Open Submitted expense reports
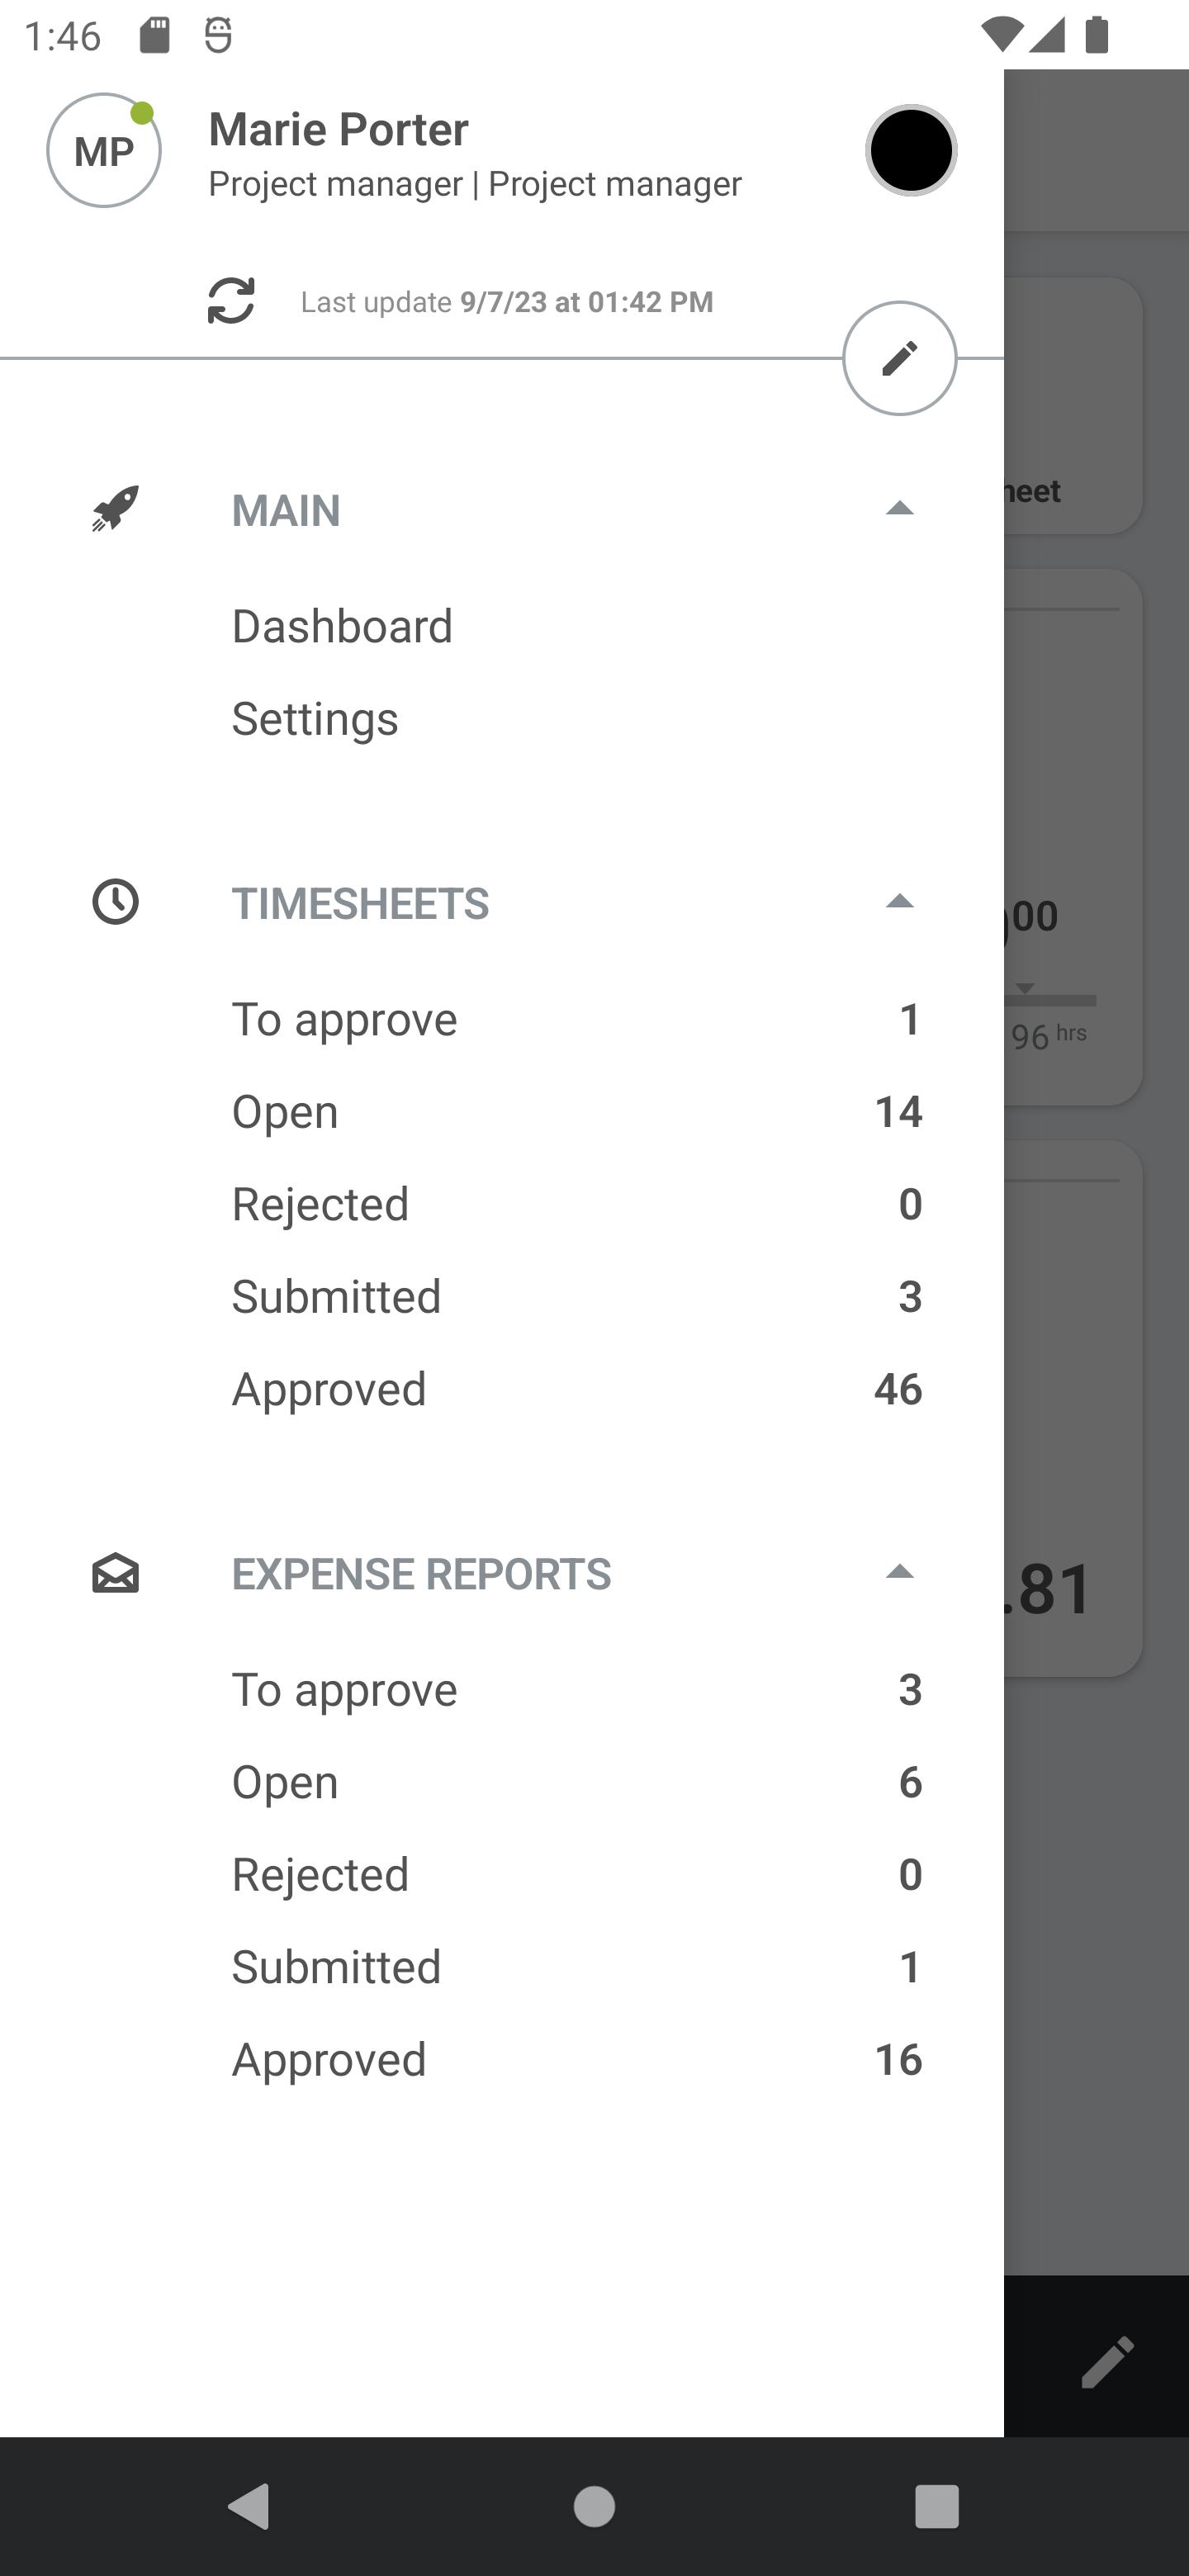The height and width of the screenshot is (2576, 1189). (x=336, y=1967)
